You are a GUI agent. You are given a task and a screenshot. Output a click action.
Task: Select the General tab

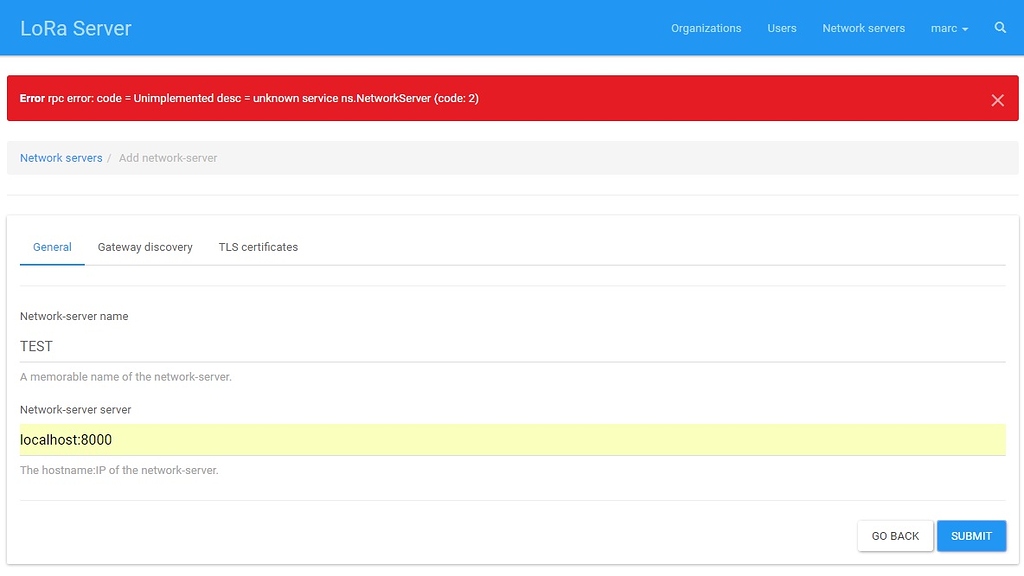(x=52, y=247)
